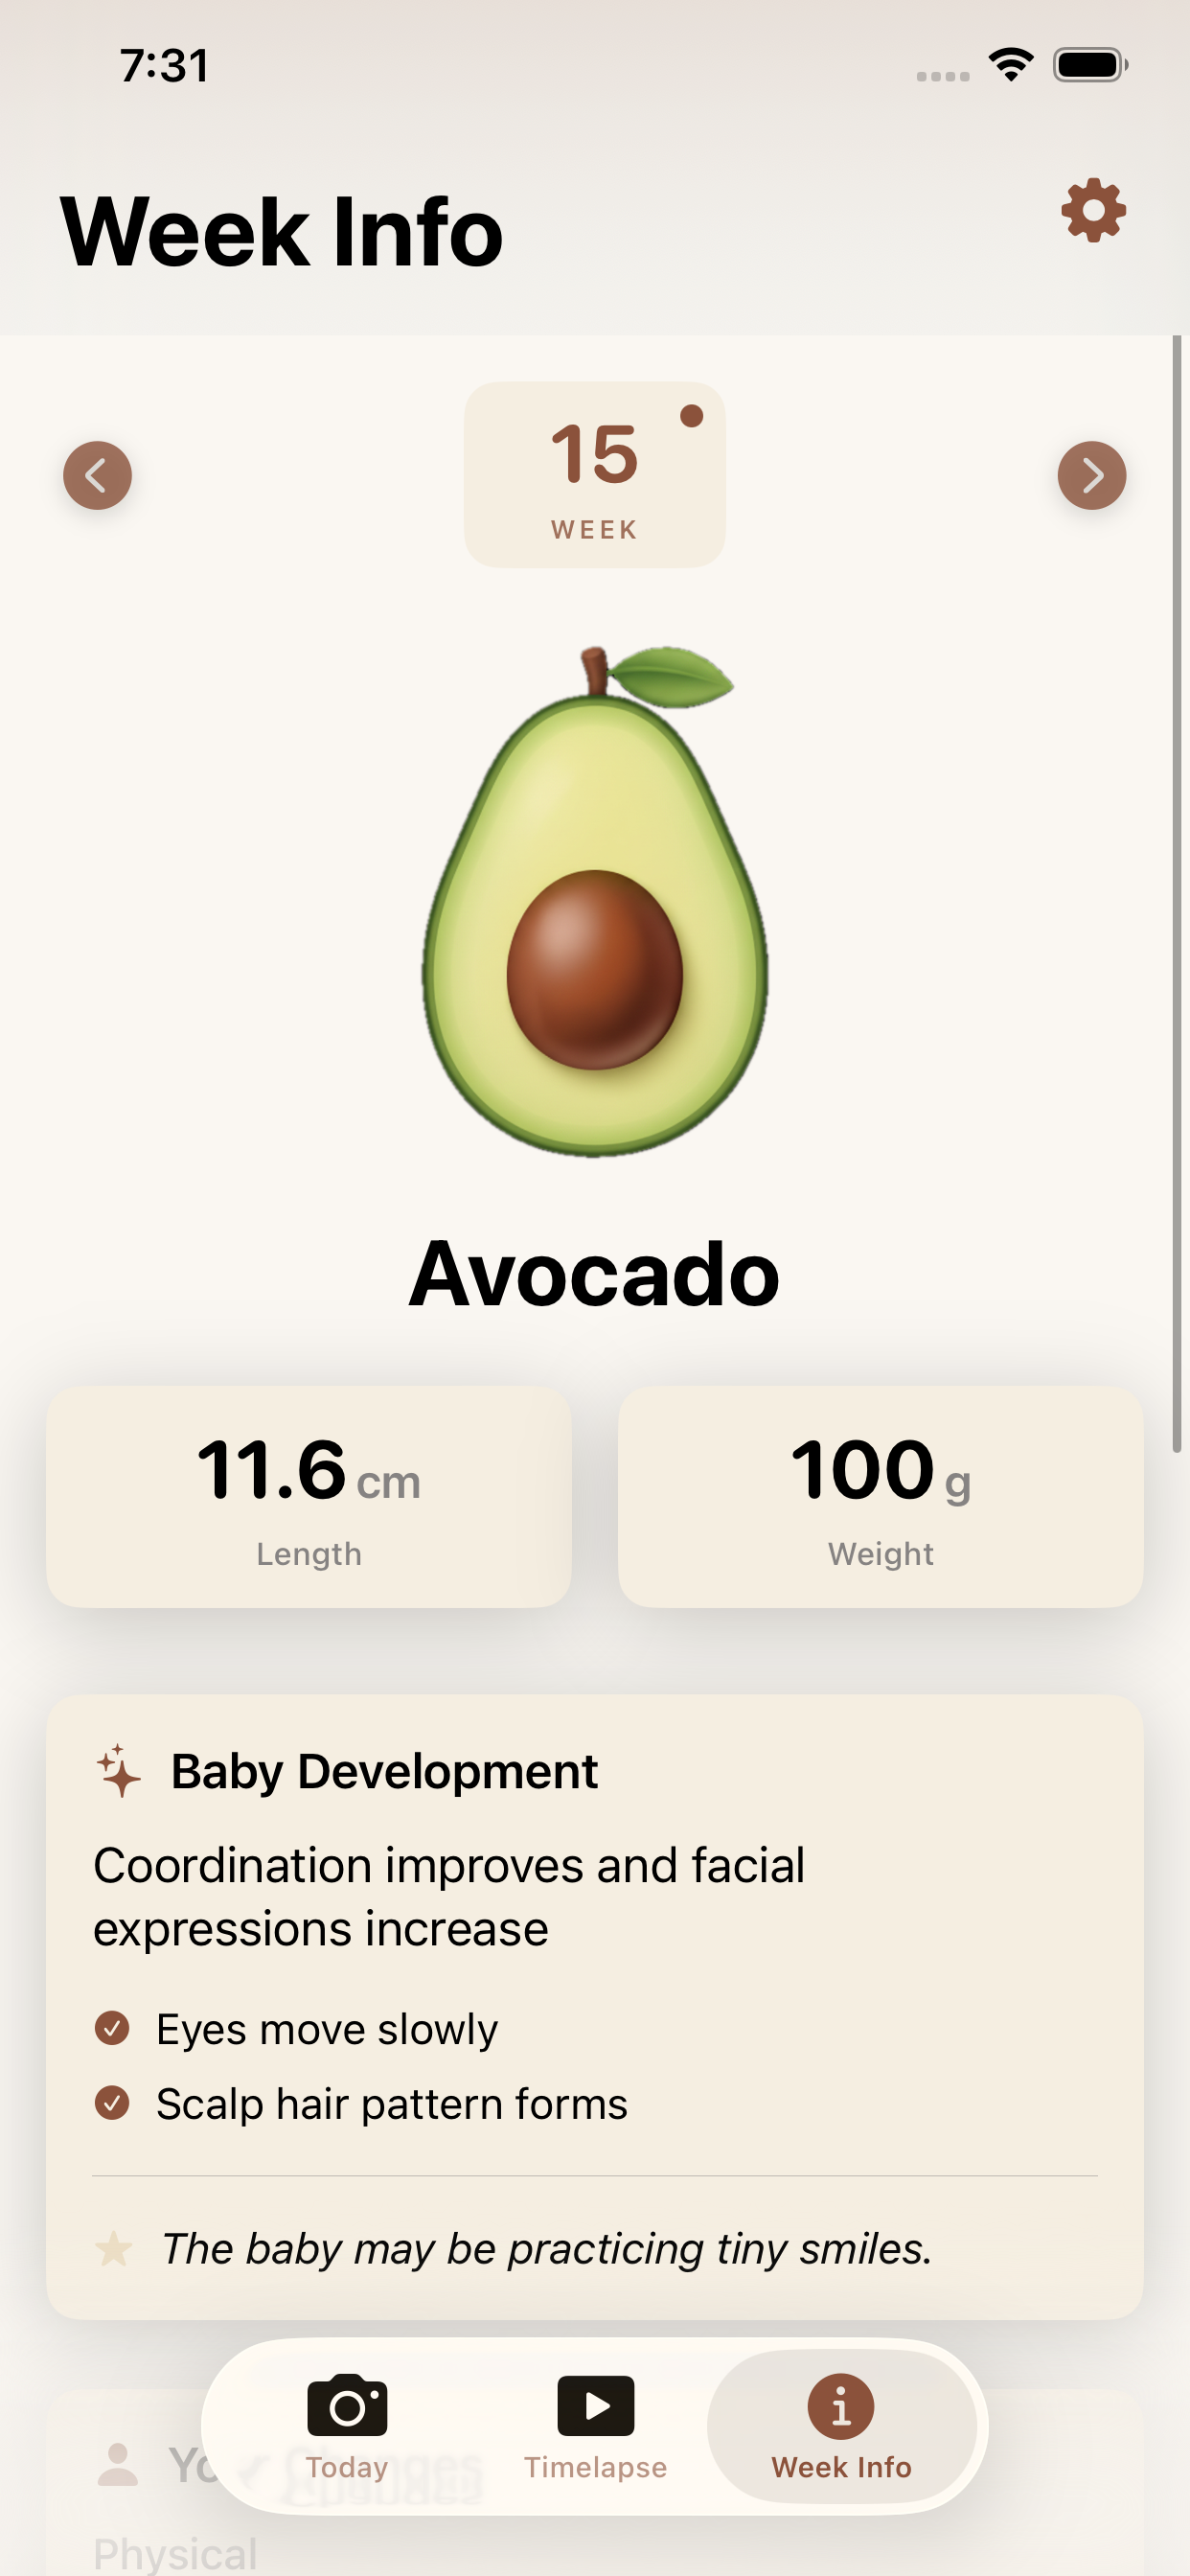Viewport: 1190px width, 2576px height.
Task: Tap the person icon in the bottom card
Action: (x=117, y=2464)
